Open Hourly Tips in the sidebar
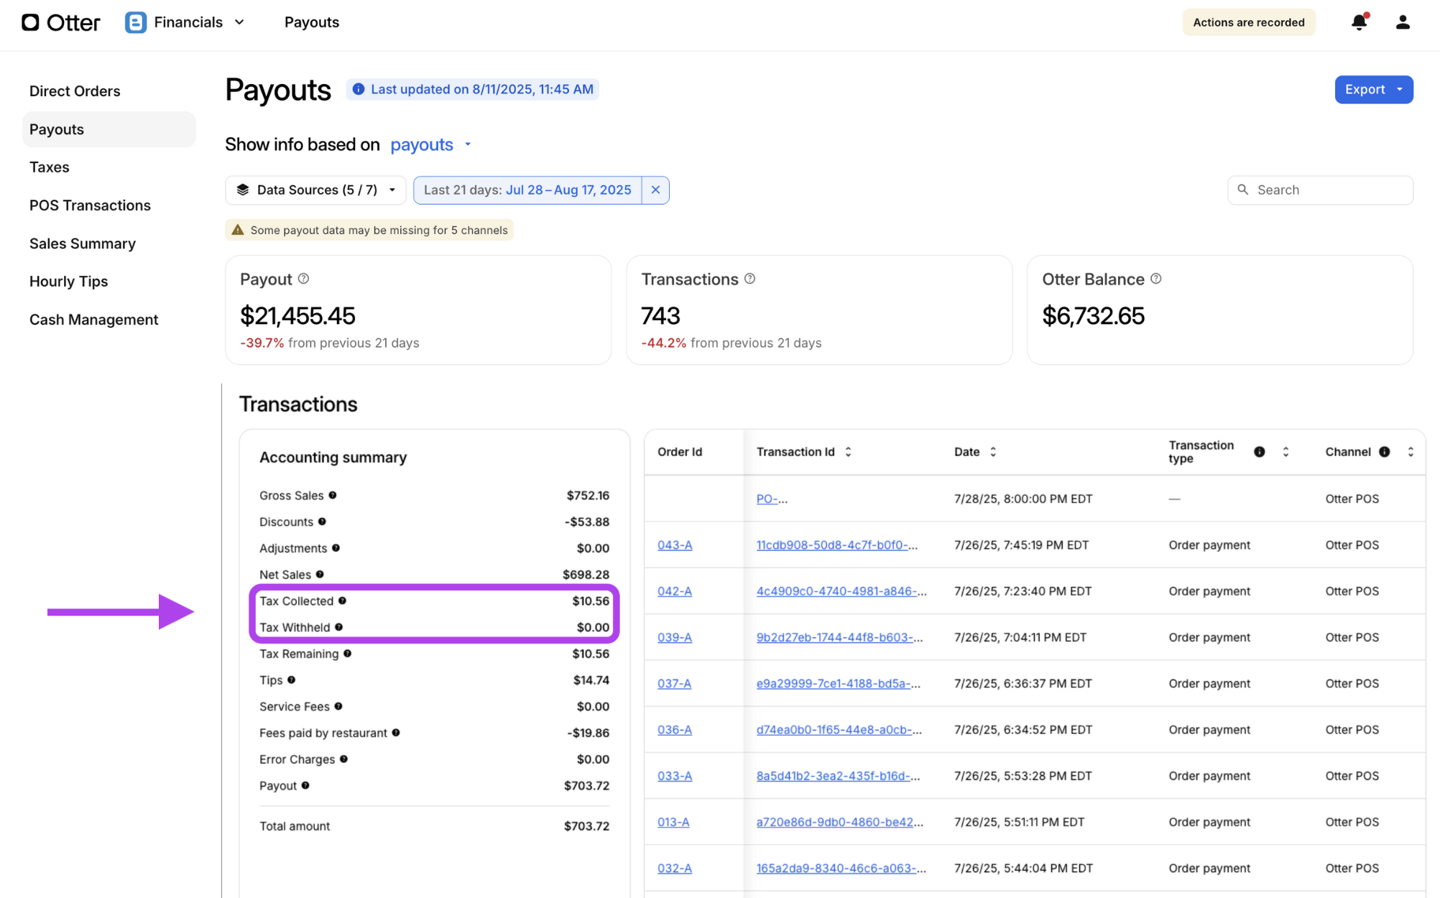The height and width of the screenshot is (898, 1440). (68, 282)
